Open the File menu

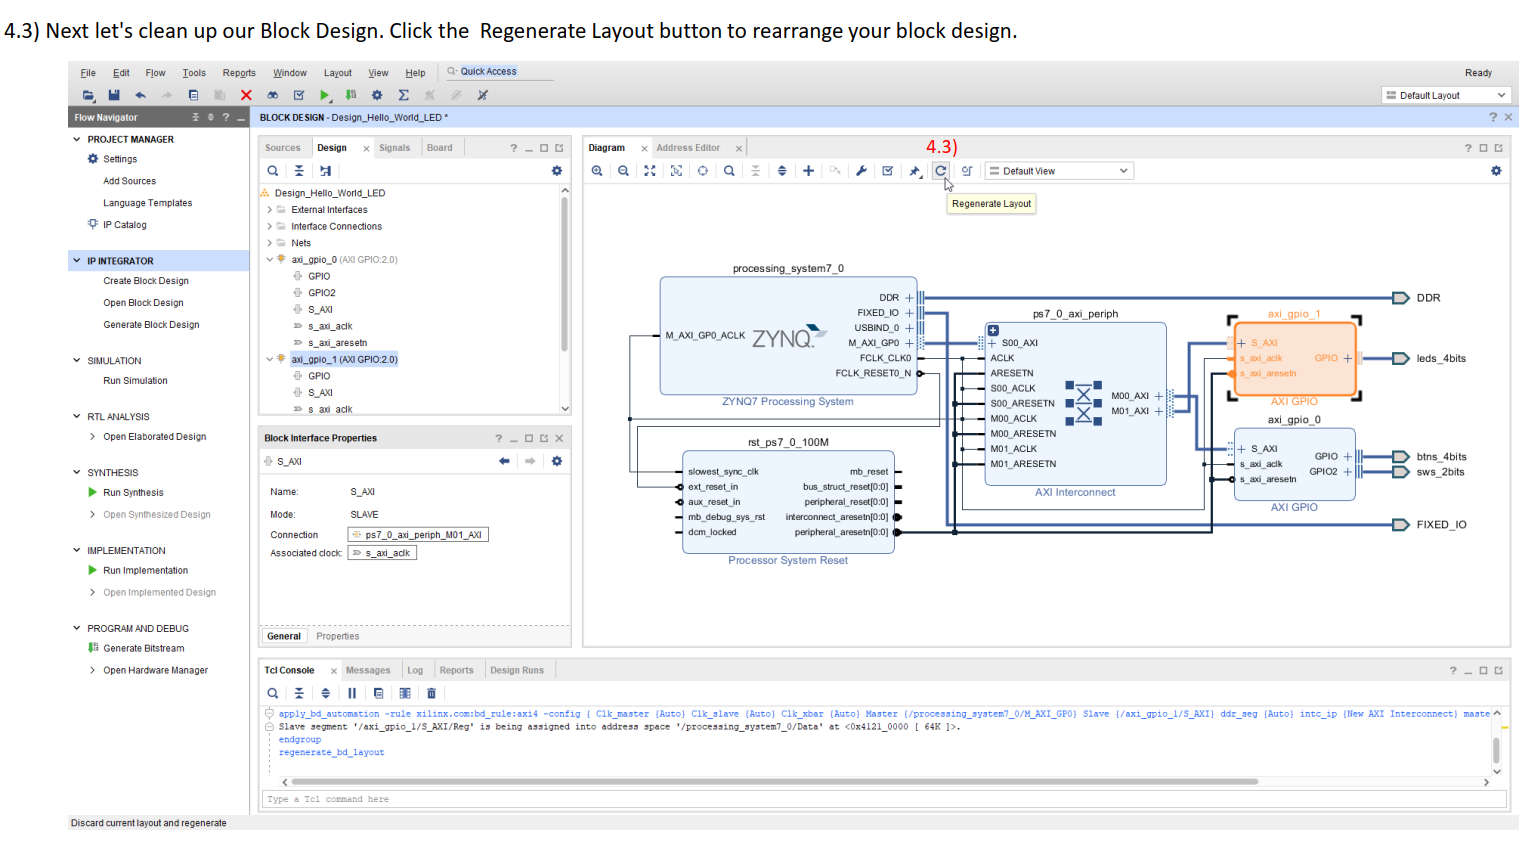[88, 73]
